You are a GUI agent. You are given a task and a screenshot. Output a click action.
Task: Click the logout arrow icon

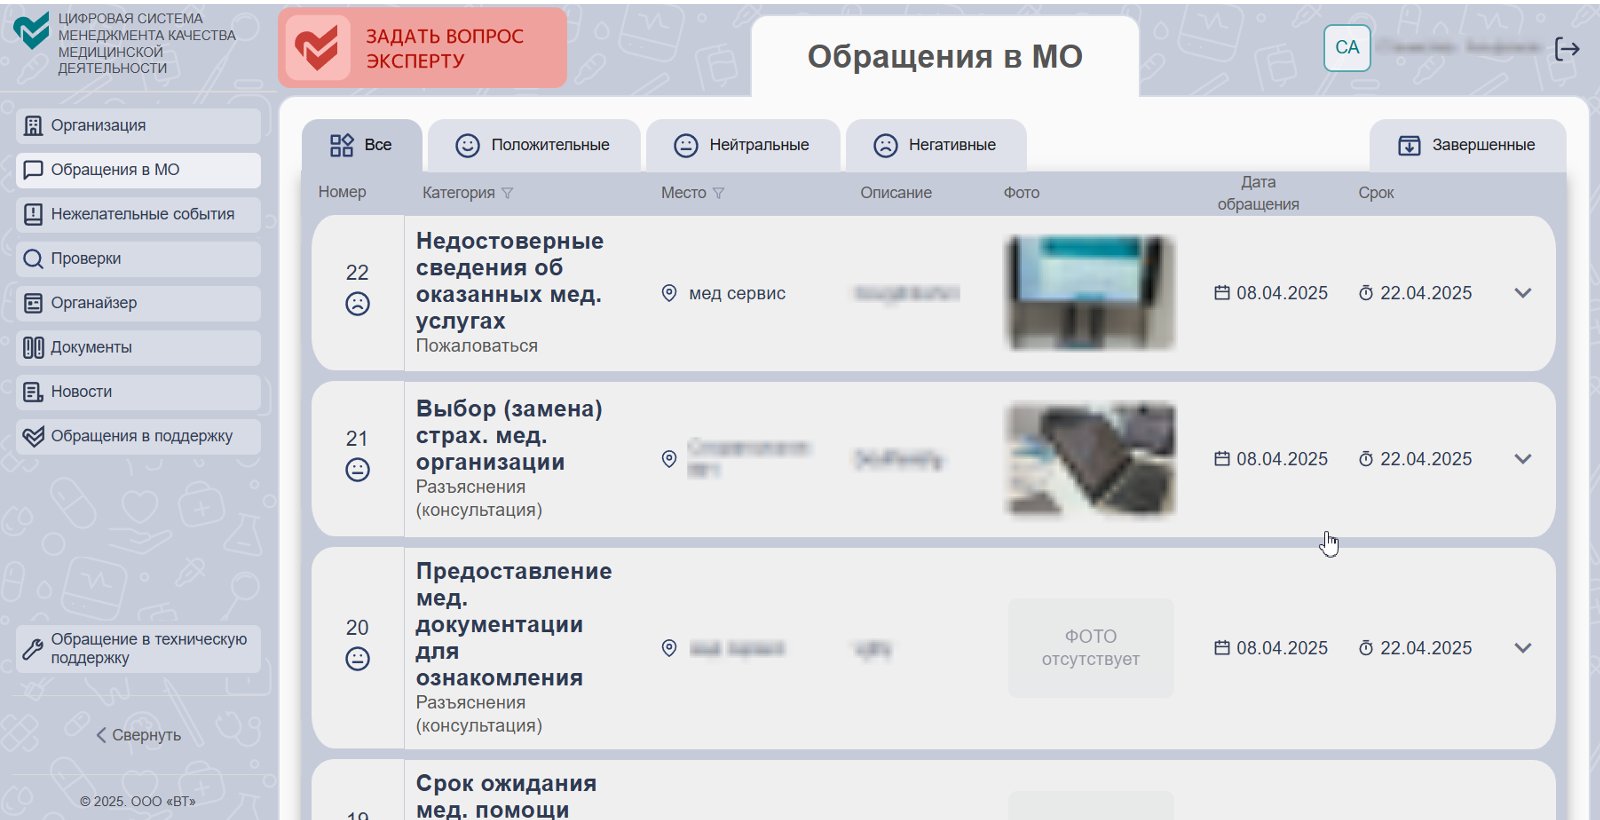(1567, 48)
